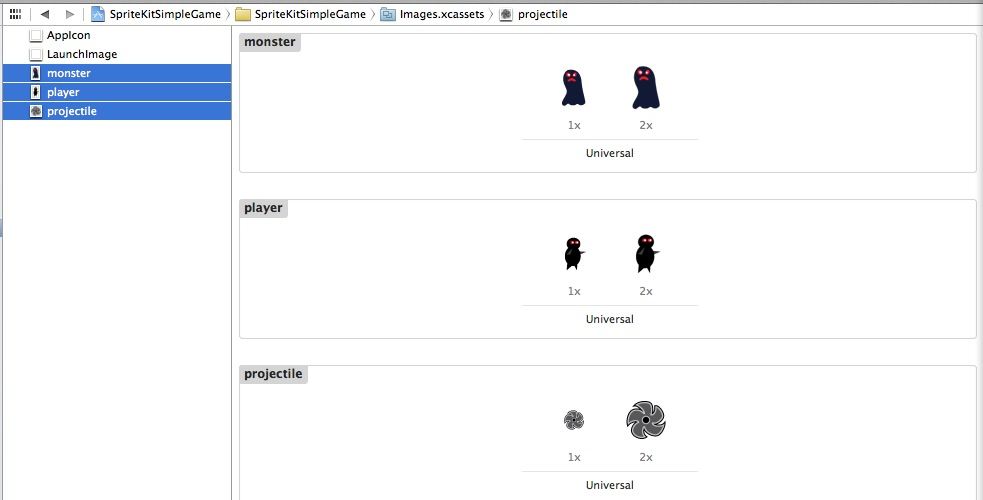Open the projectile breadcrumb item

pos(534,14)
